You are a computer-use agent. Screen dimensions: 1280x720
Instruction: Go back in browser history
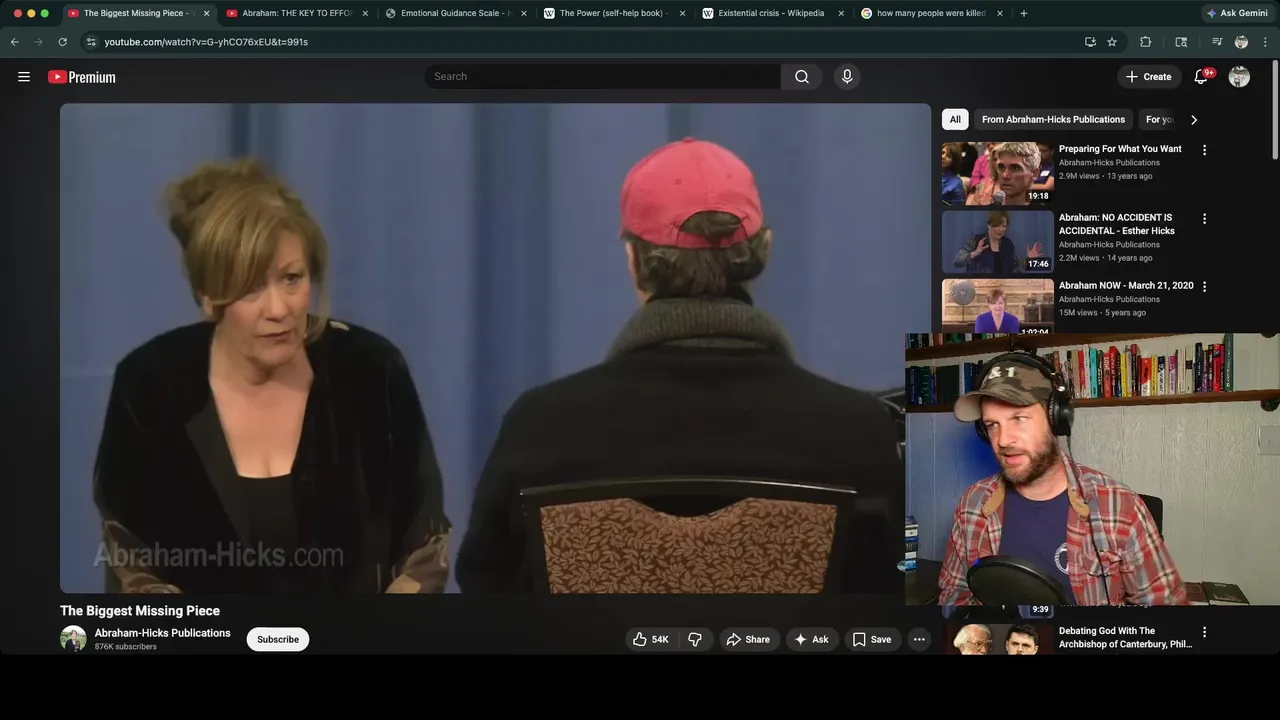coord(14,42)
